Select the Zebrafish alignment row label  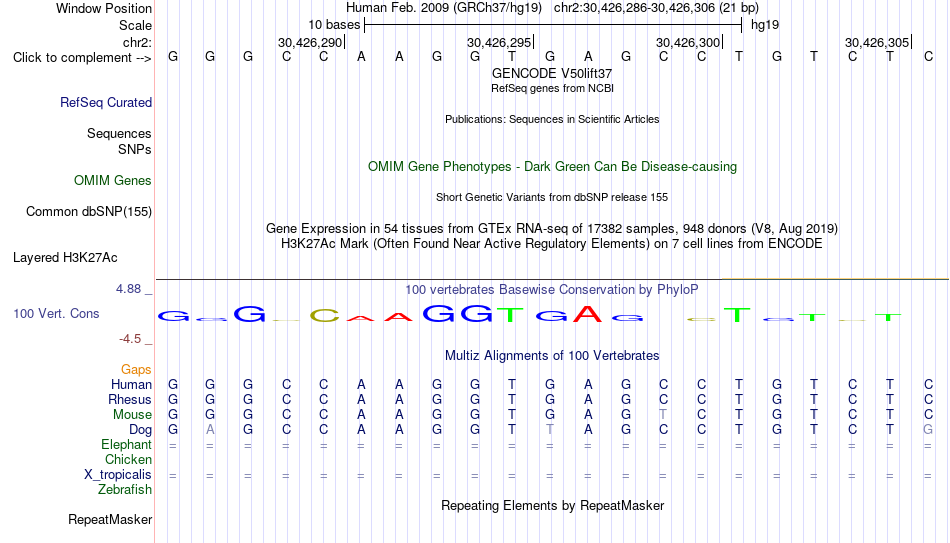[125, 489]
